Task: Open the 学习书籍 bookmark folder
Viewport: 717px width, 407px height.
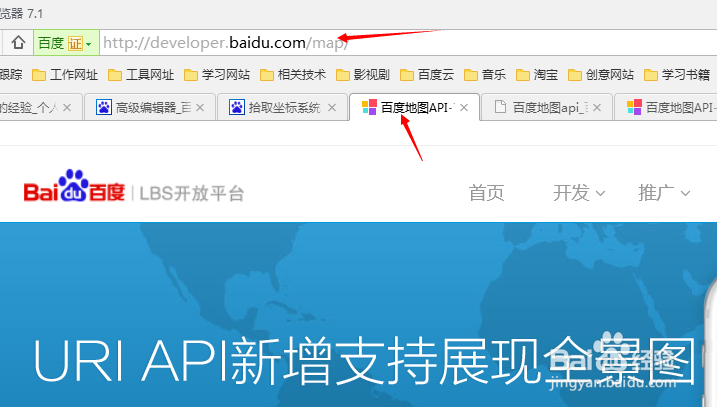Action: pyautogui.click(x=677, y=75)
